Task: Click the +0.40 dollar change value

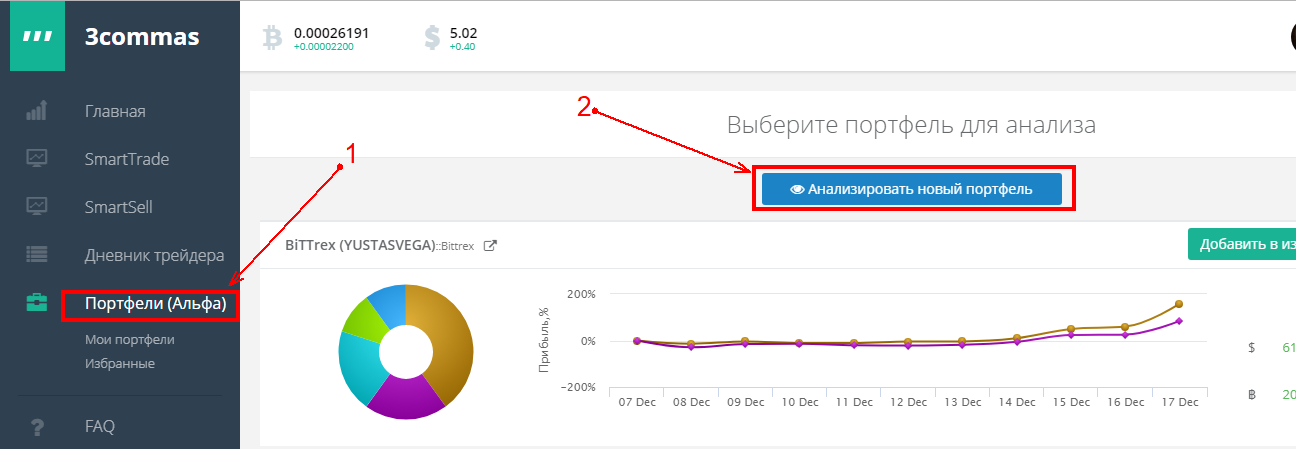Action: coord(462,47)
